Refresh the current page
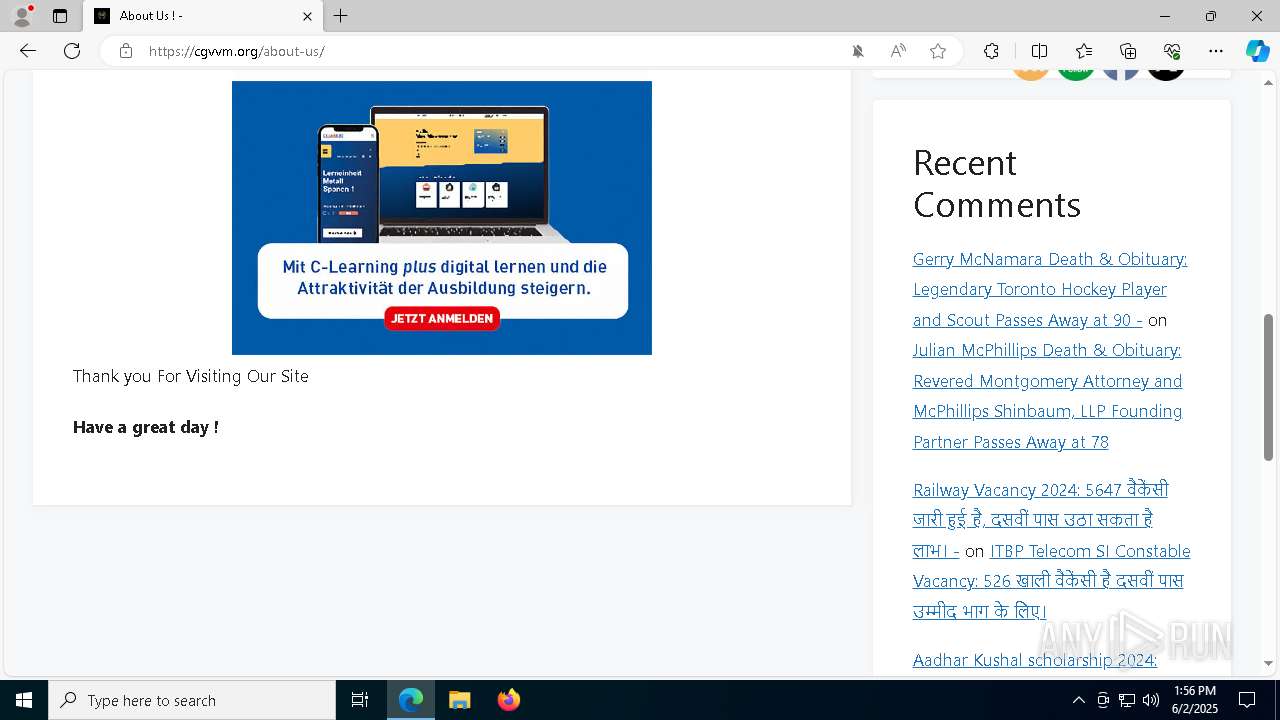This screenshot has width=1280, height=720. [72, 51]
